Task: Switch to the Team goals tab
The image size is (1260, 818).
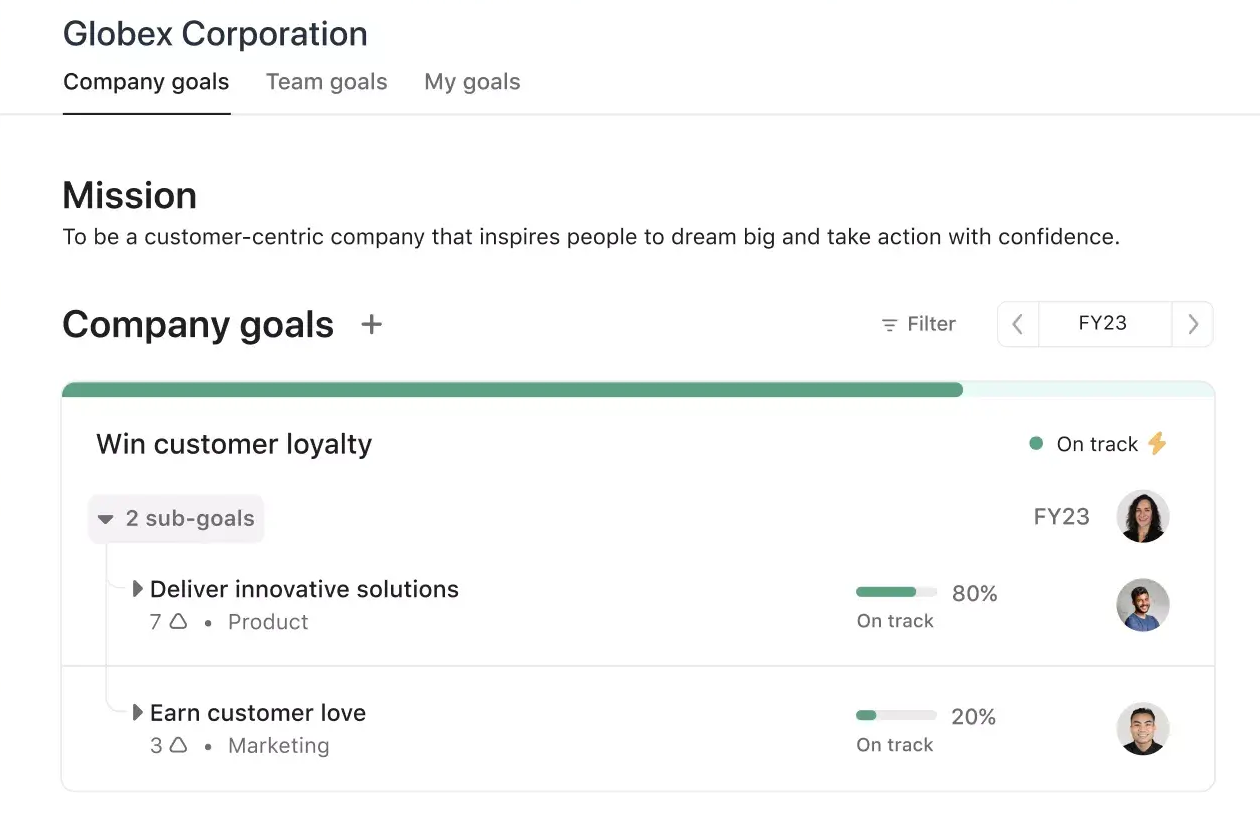Action: coord(326,82)
